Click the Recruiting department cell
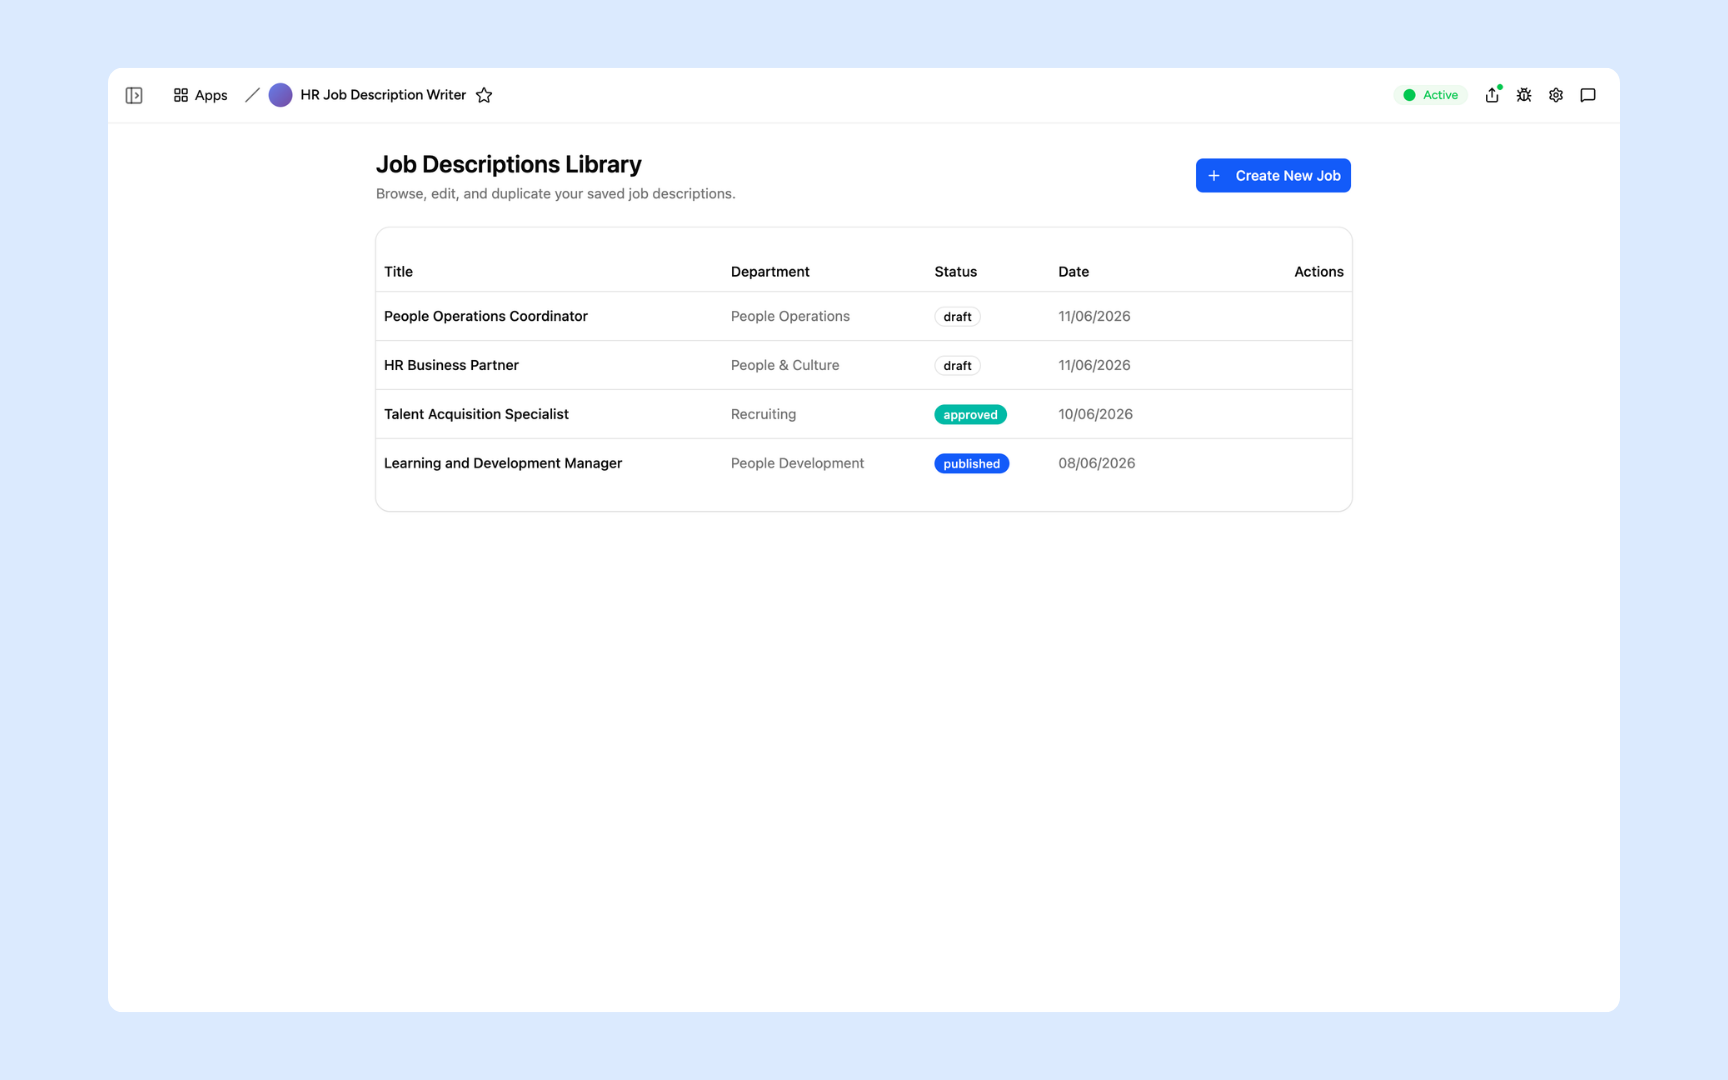Image resolution: width=1728 pixels, height=1080 pixels. click(763, 414)
